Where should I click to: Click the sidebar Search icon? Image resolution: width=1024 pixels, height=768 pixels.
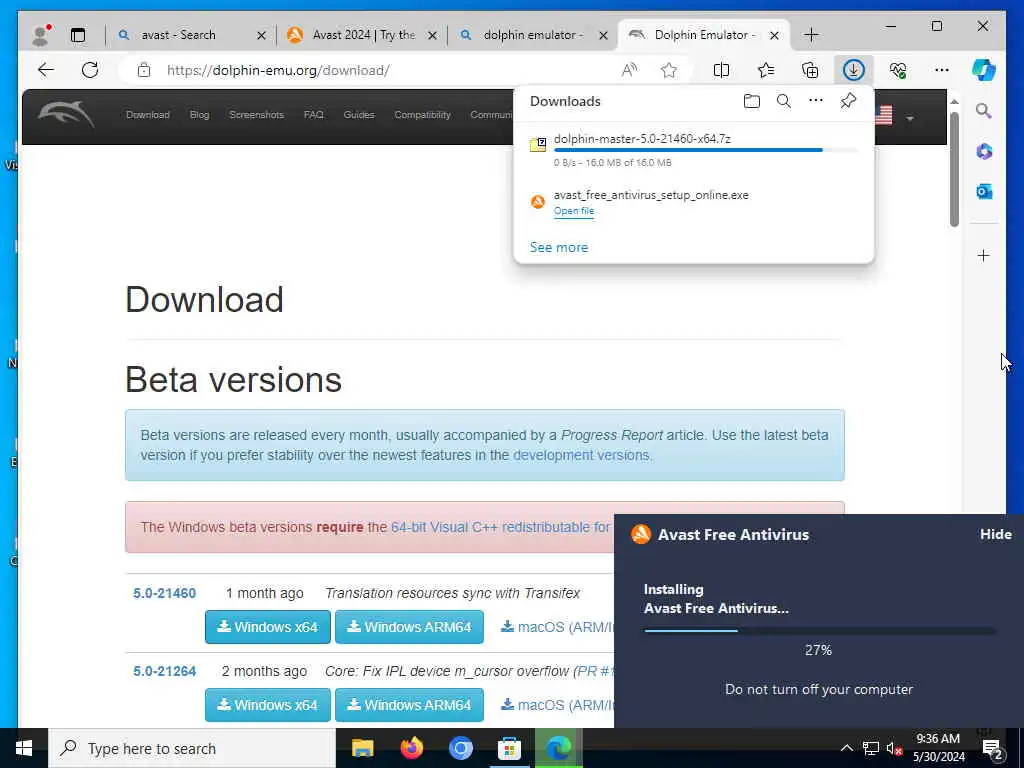pos(984,111)
